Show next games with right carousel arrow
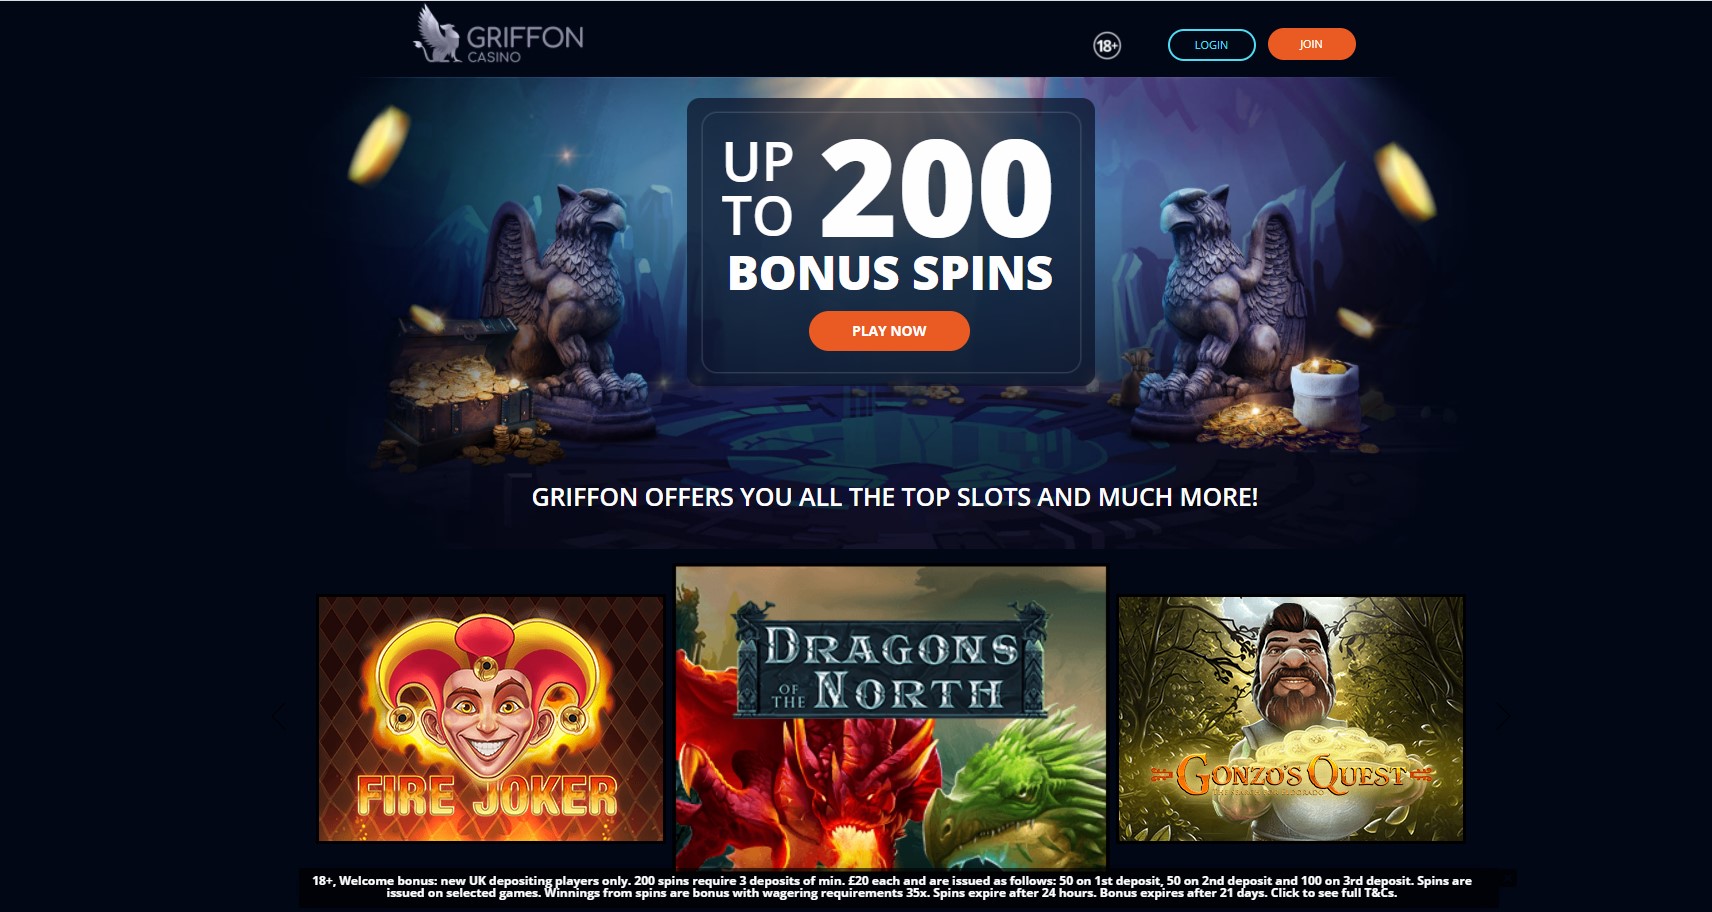The width and height of the screenshot is (1712, 912). tap(1501, 716)
